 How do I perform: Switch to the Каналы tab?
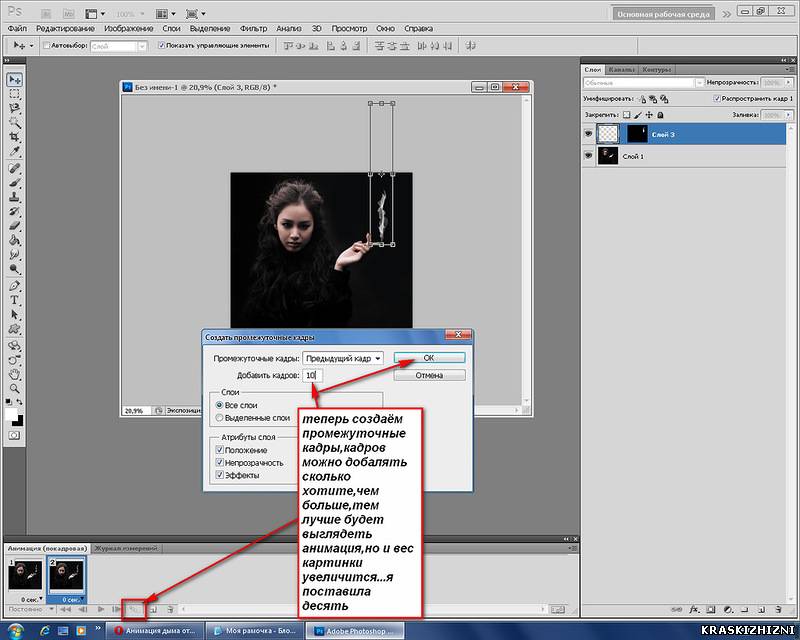[621, 69]
